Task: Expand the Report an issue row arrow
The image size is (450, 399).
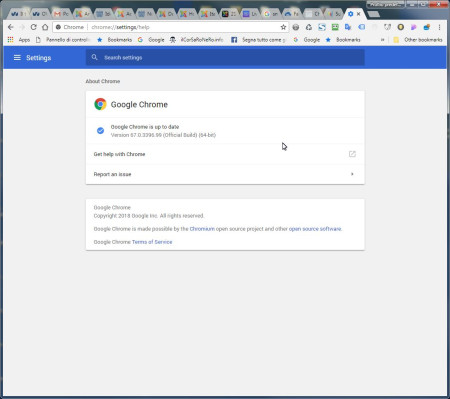Action: pyautogui.click(x=352, y=174)
